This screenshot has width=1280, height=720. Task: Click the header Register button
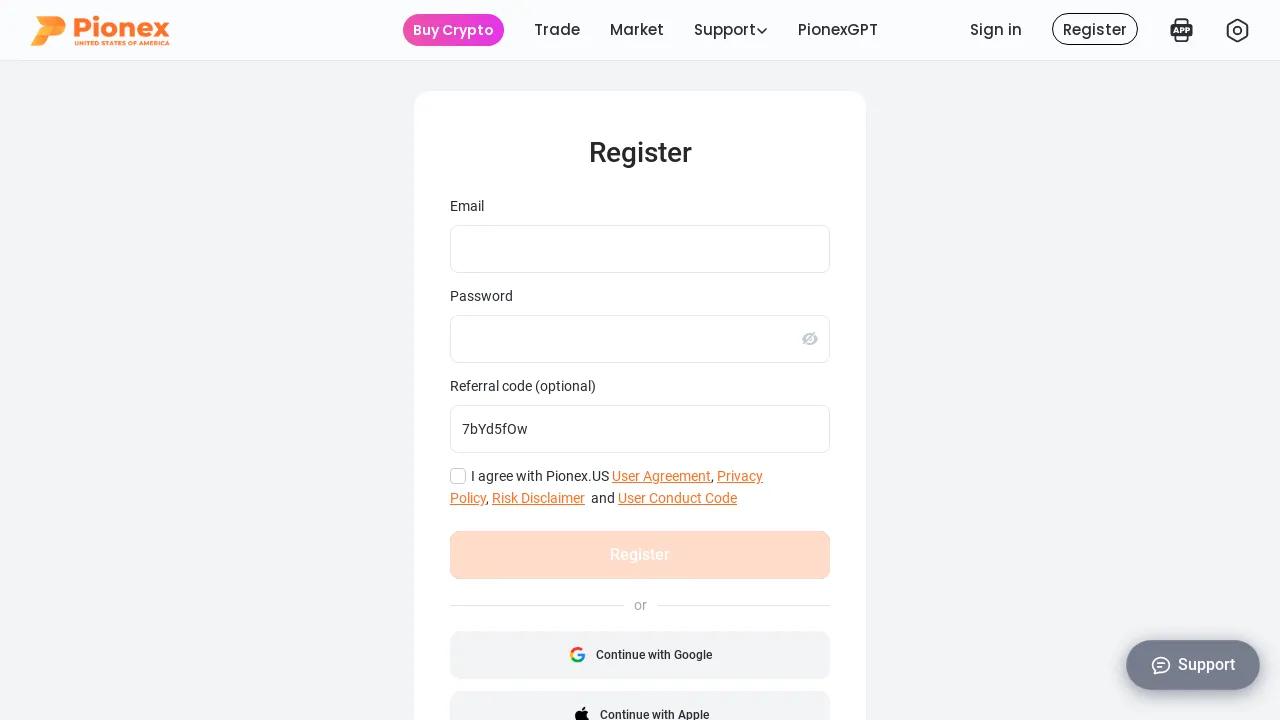(x=1095, y=30)
